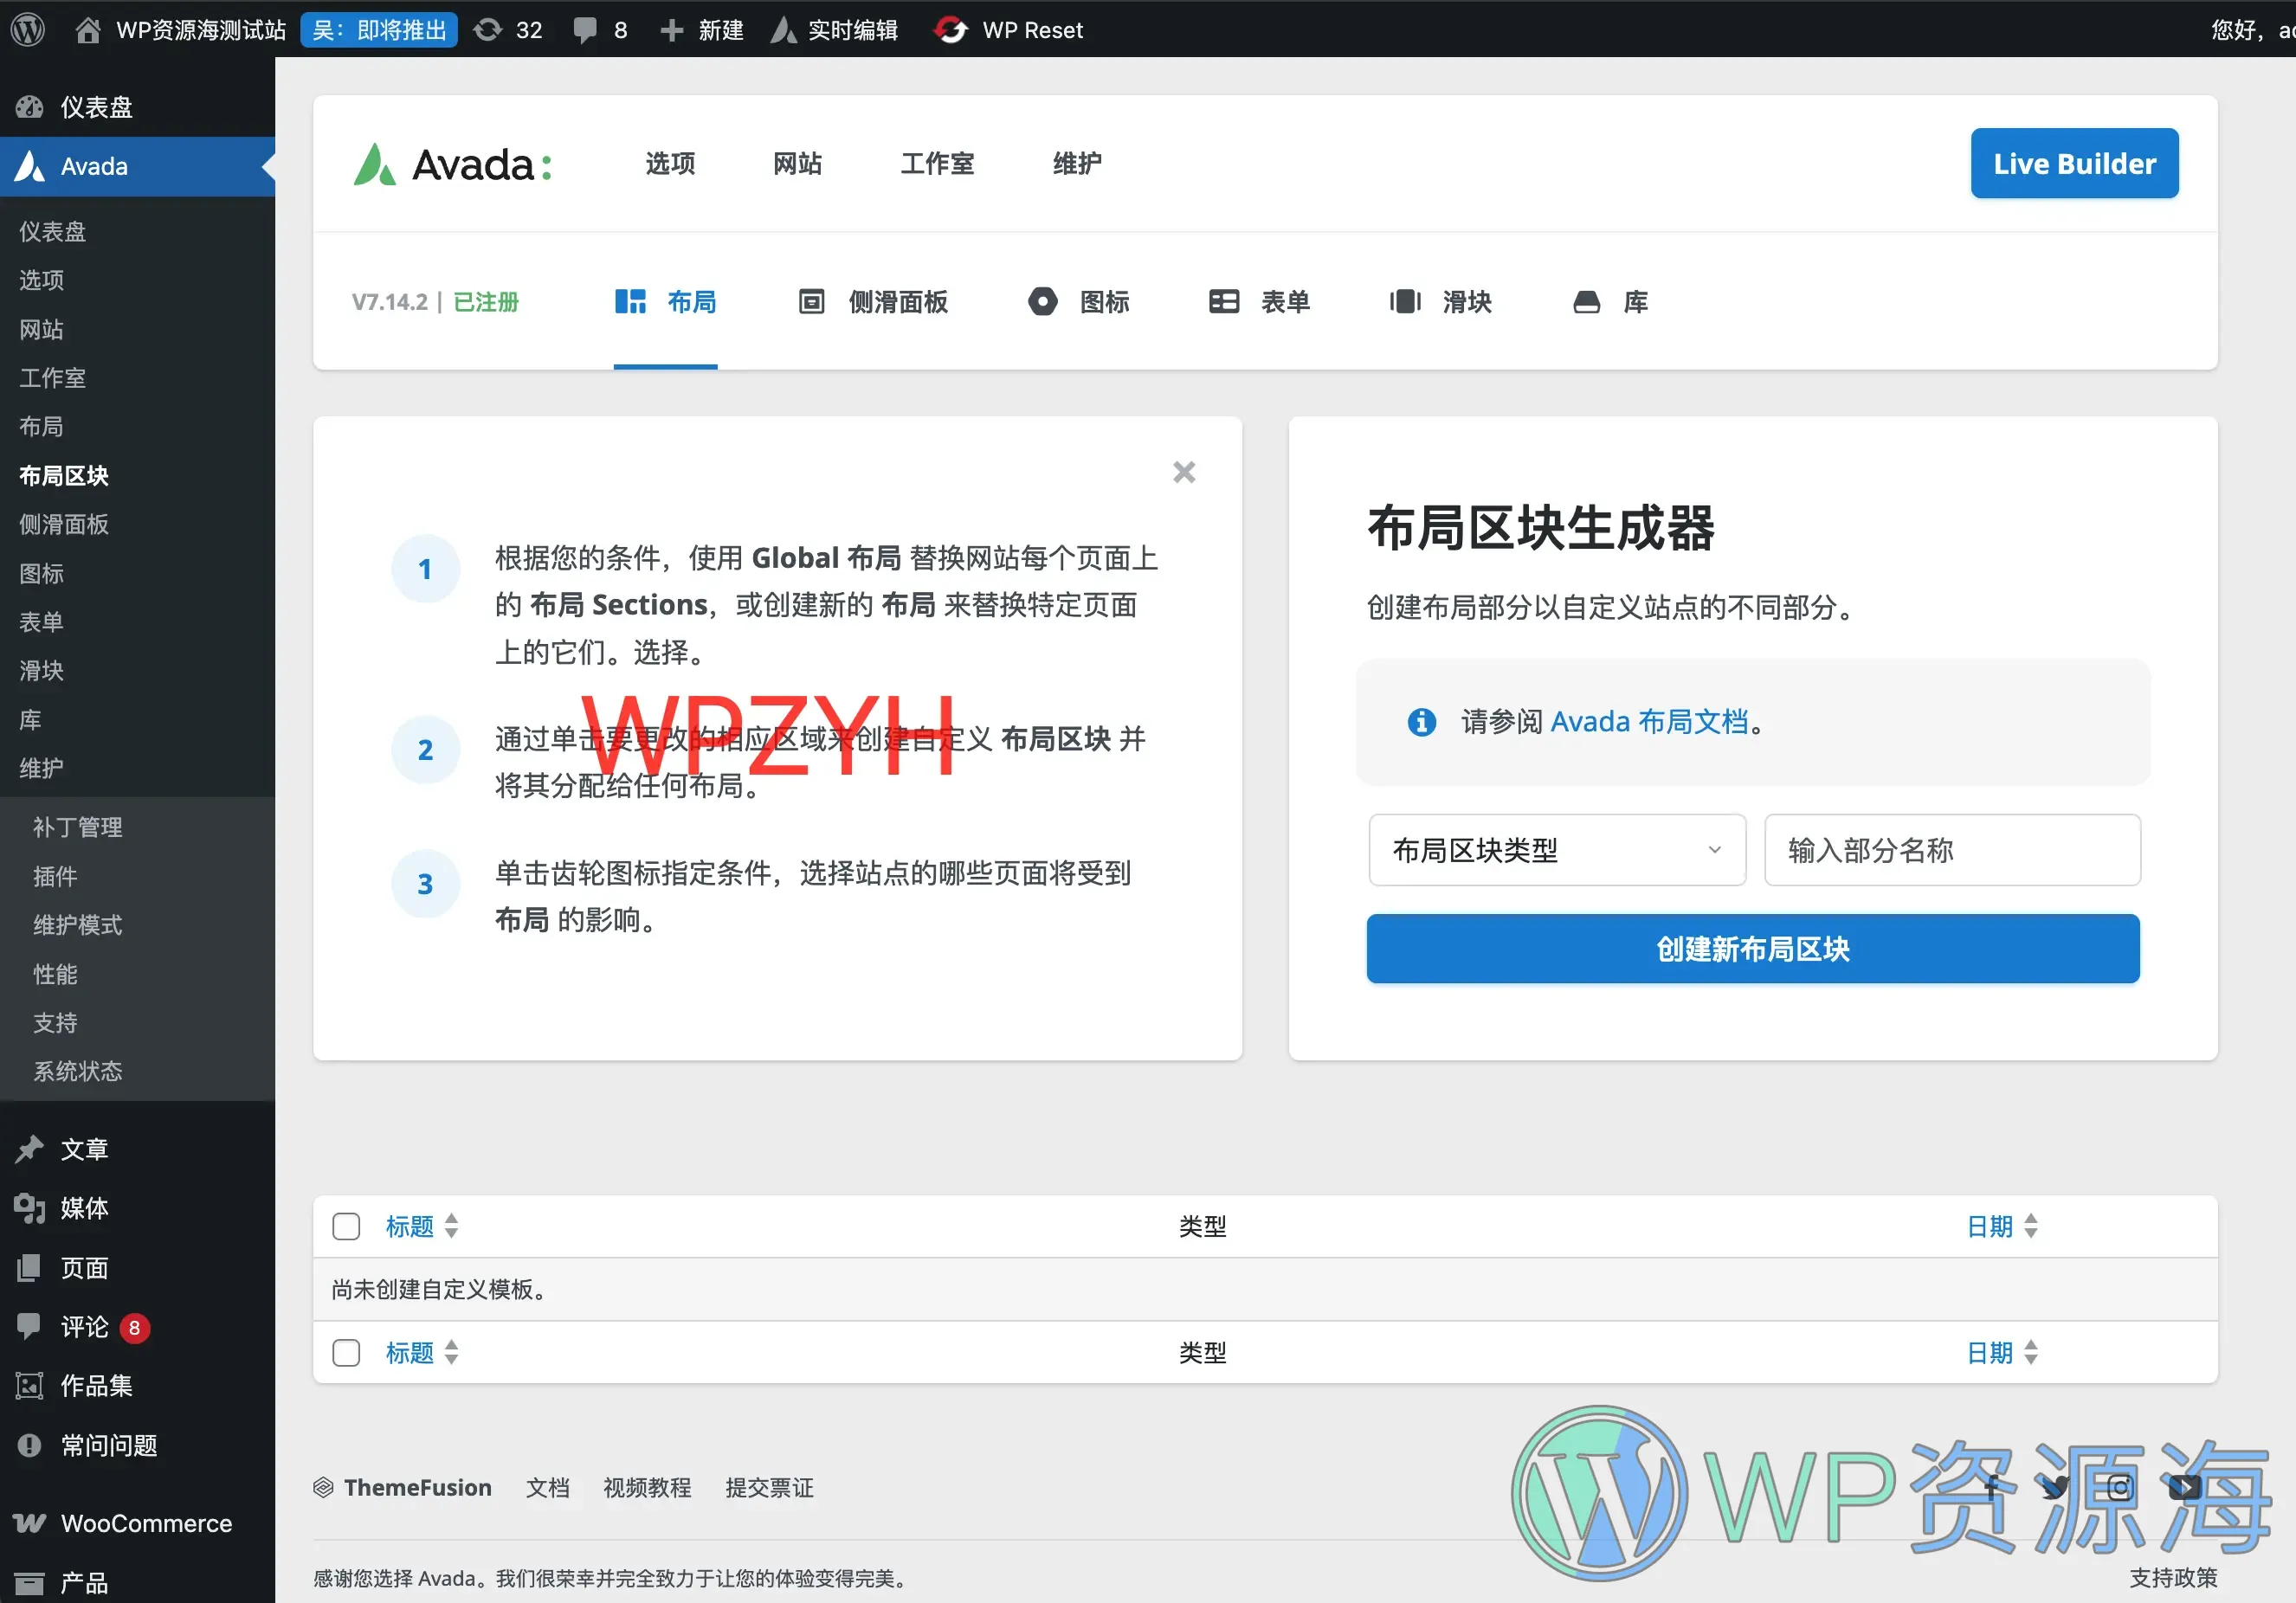Viewport: 2296px width, 1603px height.
Task: Switch to the 工作室 tab
Action: 937,163
